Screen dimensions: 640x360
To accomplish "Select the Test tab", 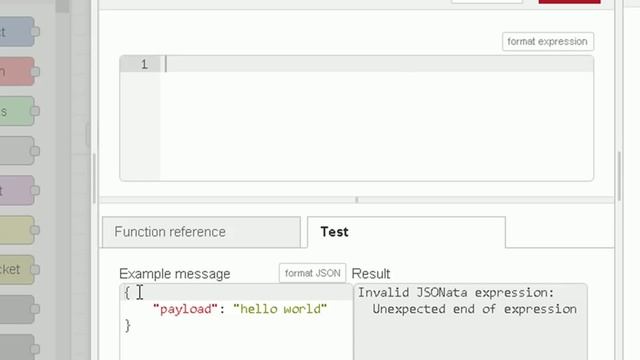I will (x=406, y=232).
